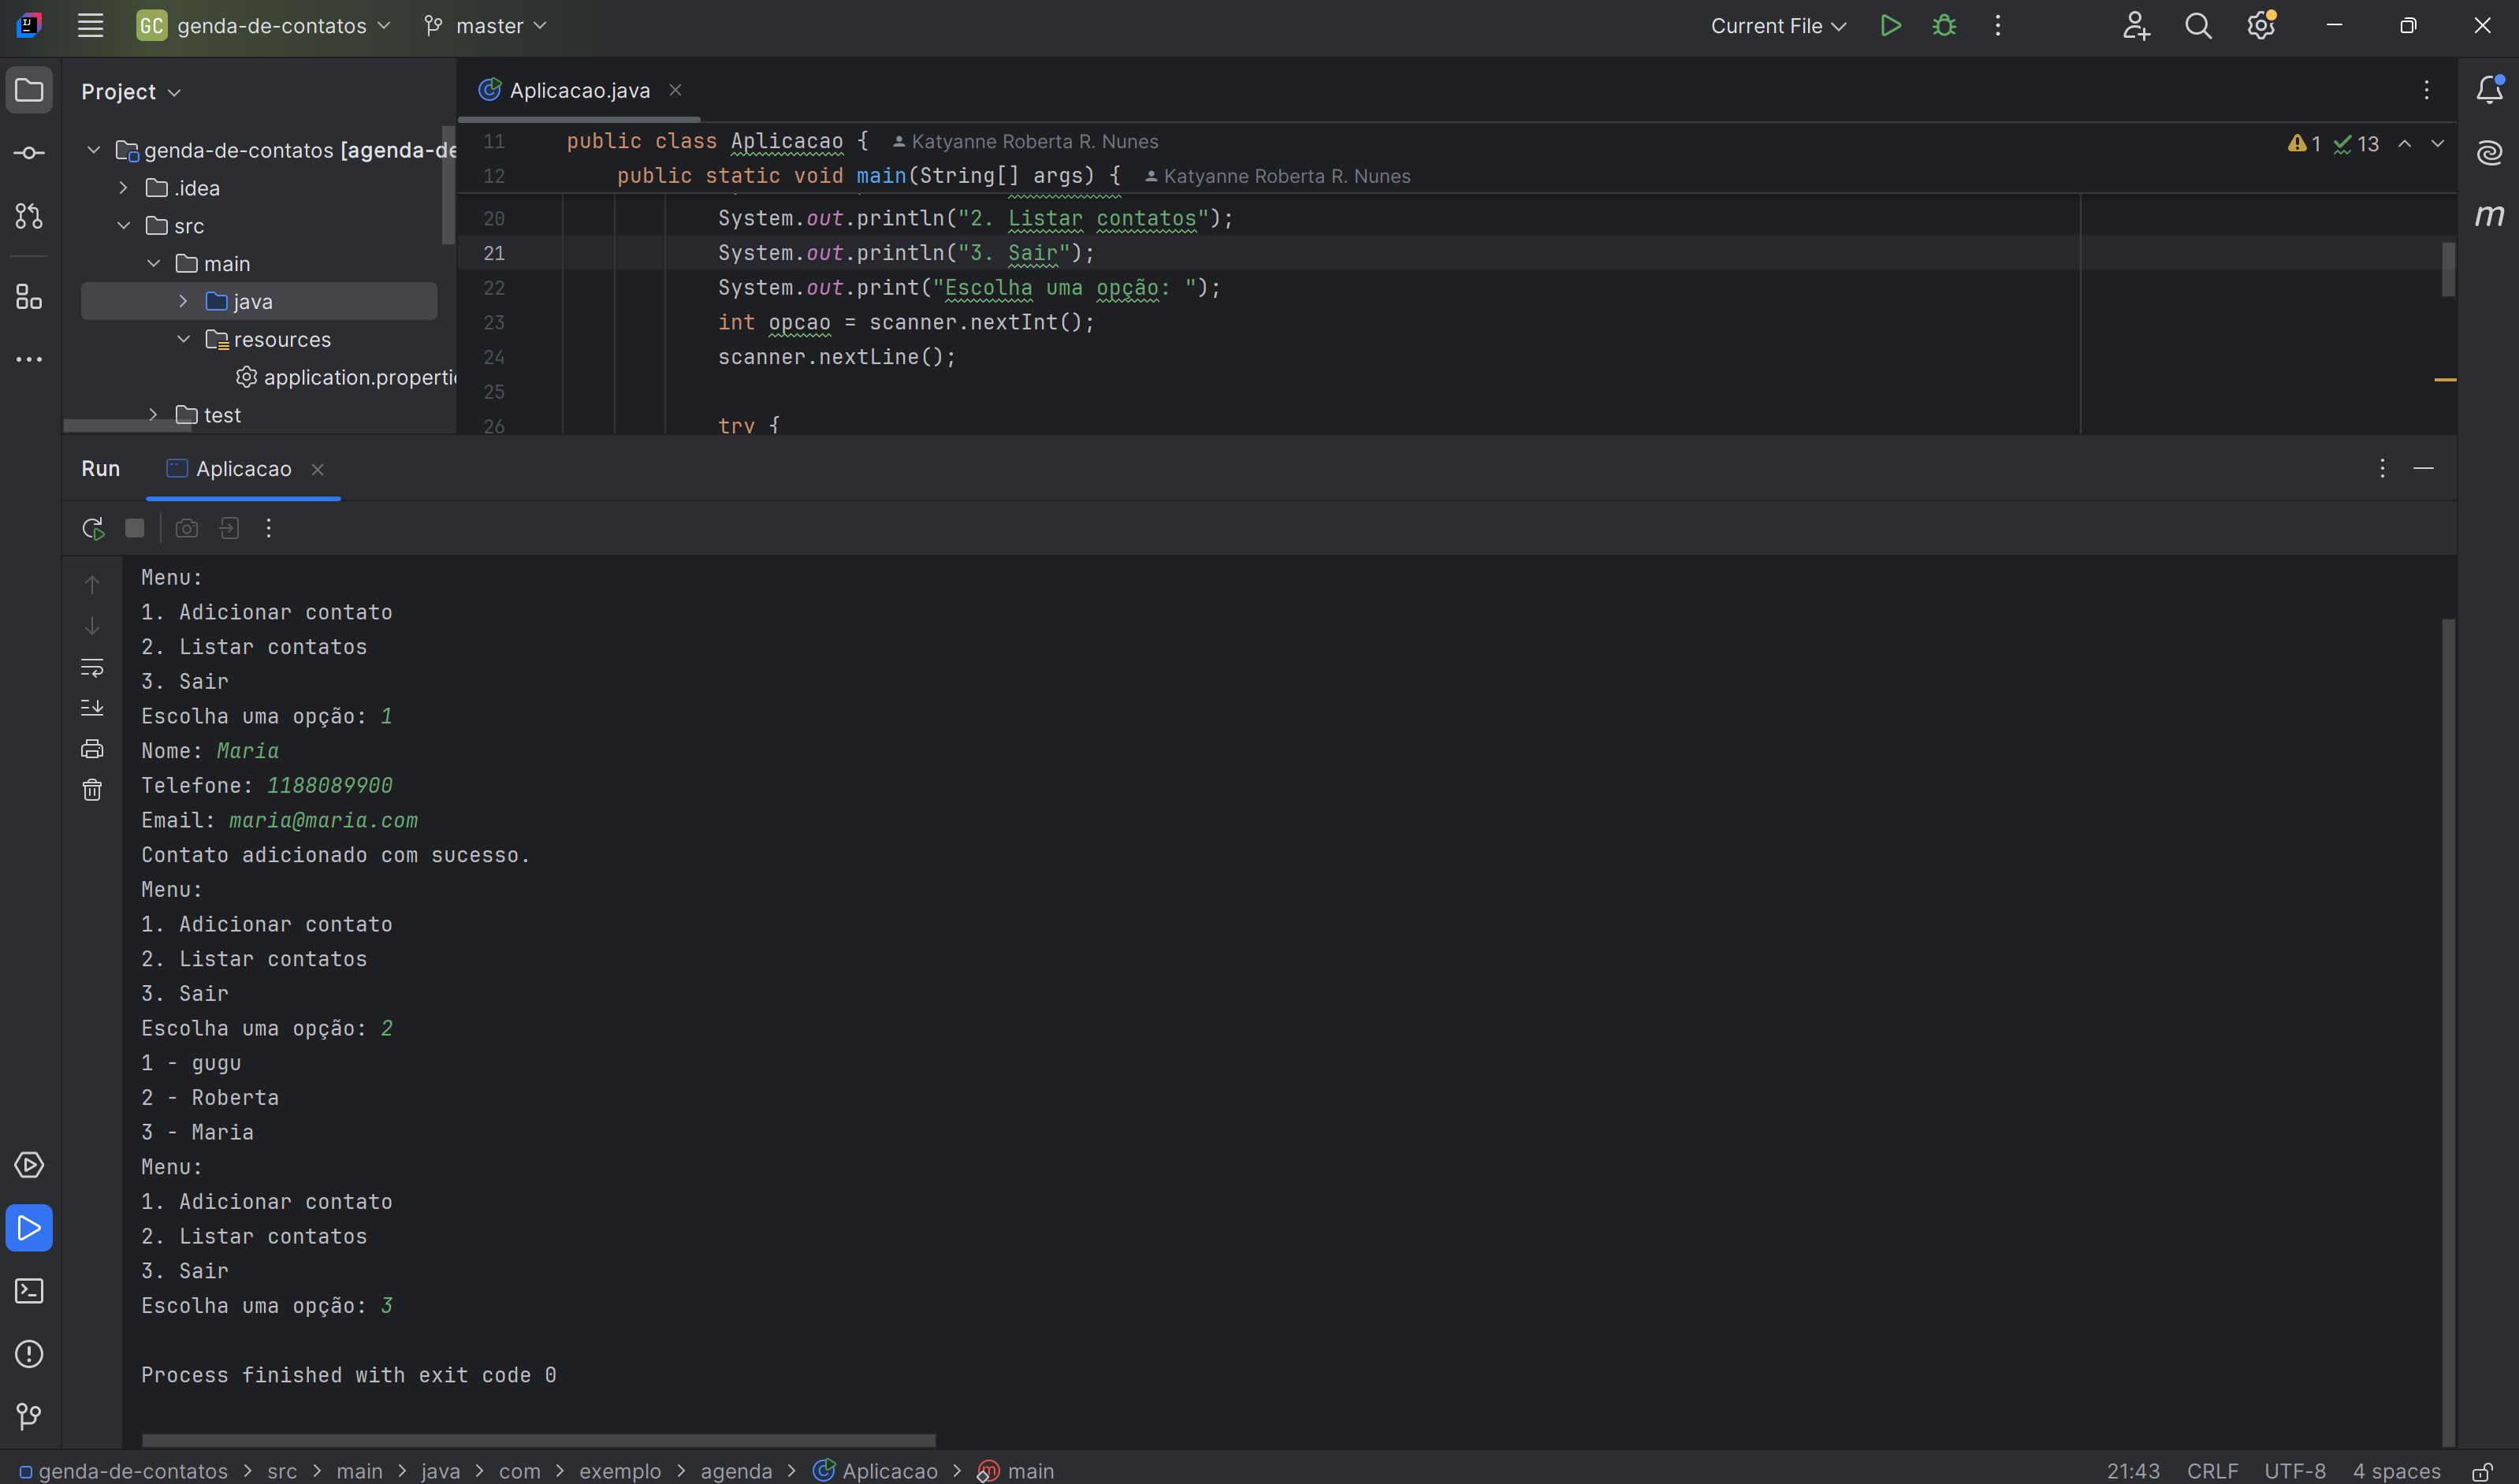Open Current File run configuration dropdown
2519x1484 pixels.
point(1777,26)
